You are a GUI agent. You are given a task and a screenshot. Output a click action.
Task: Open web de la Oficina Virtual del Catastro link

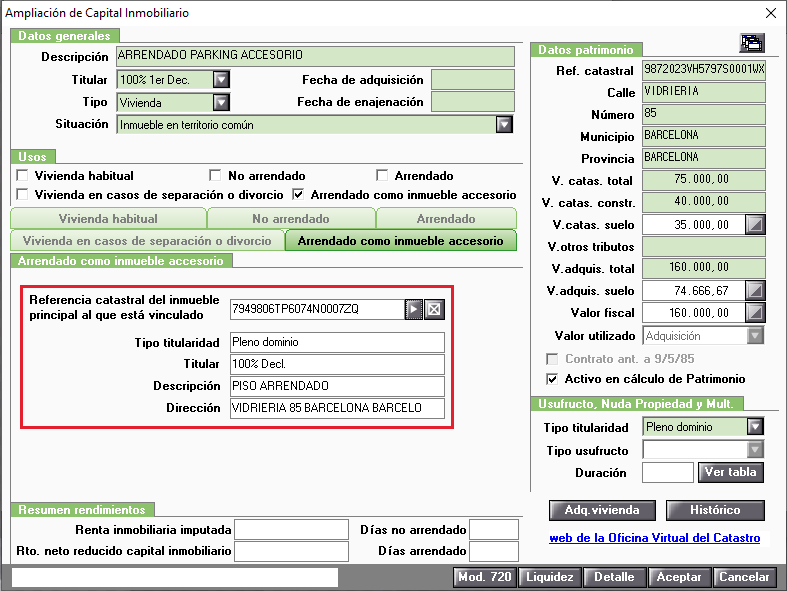(654, 538)
